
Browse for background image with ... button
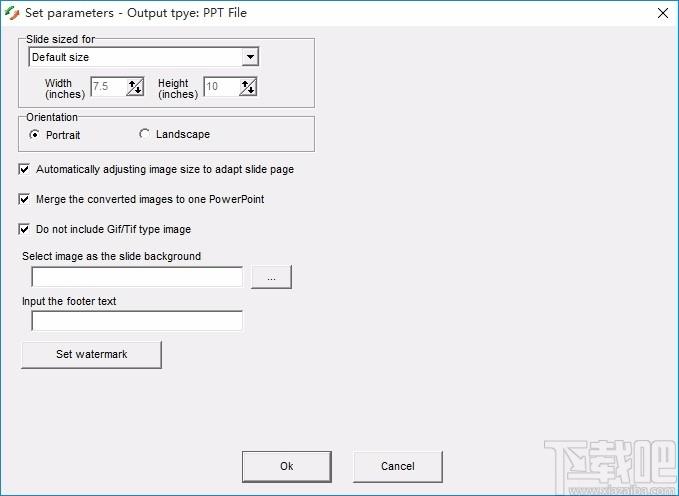[x=272, y=277]
